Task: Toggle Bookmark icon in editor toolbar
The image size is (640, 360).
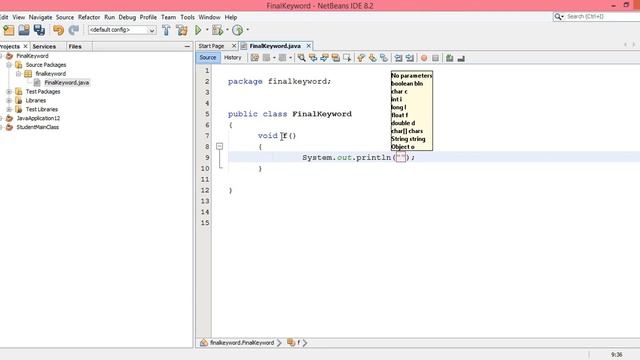Action: 384,58
